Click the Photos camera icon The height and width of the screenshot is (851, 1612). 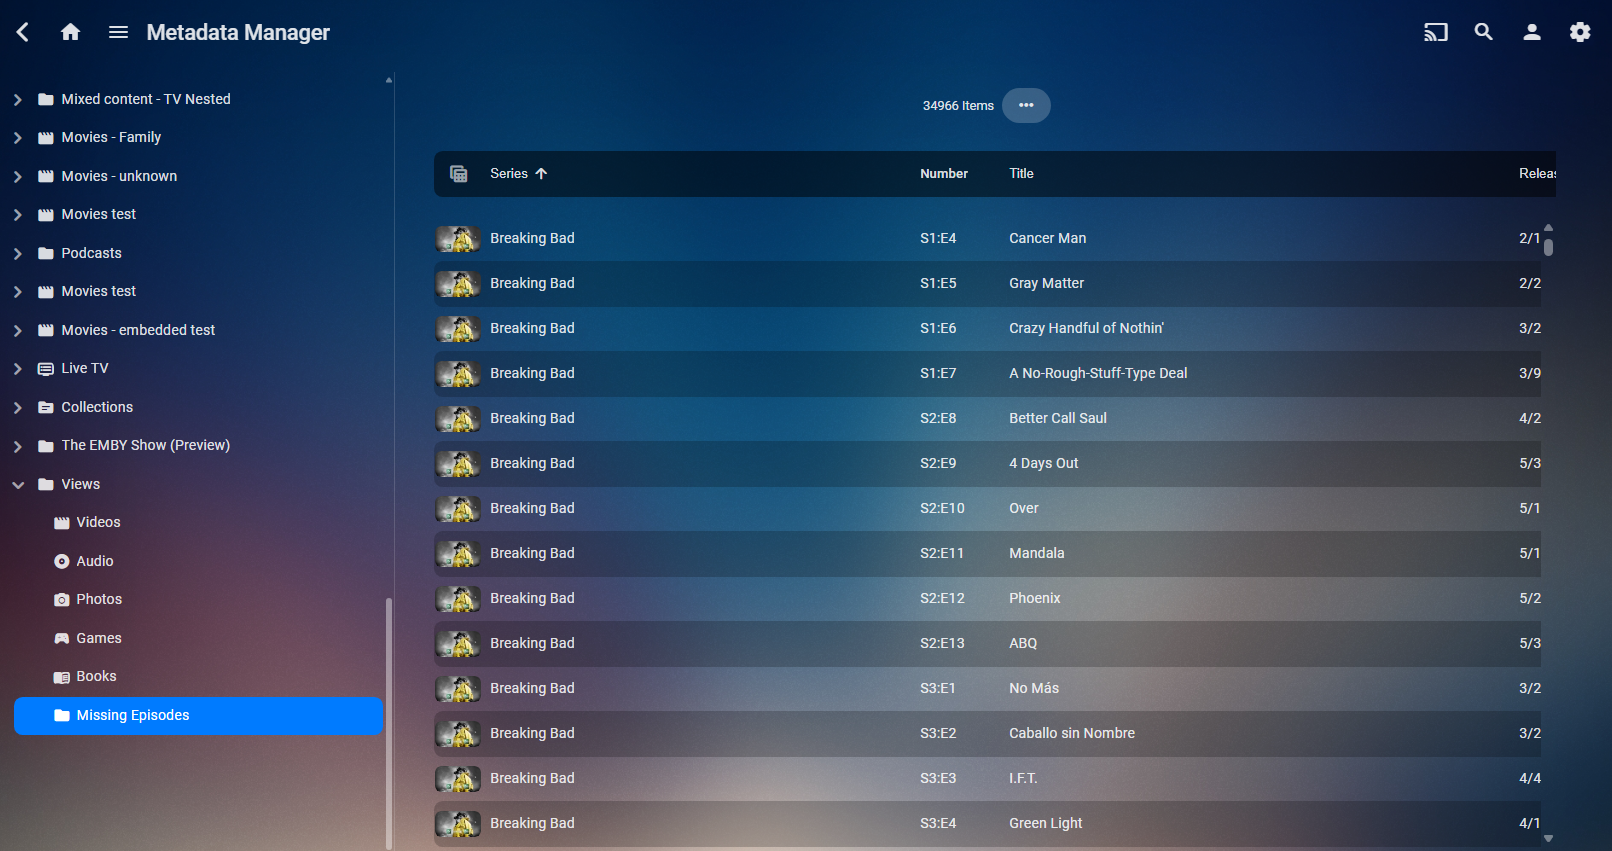tap(62, 600)
